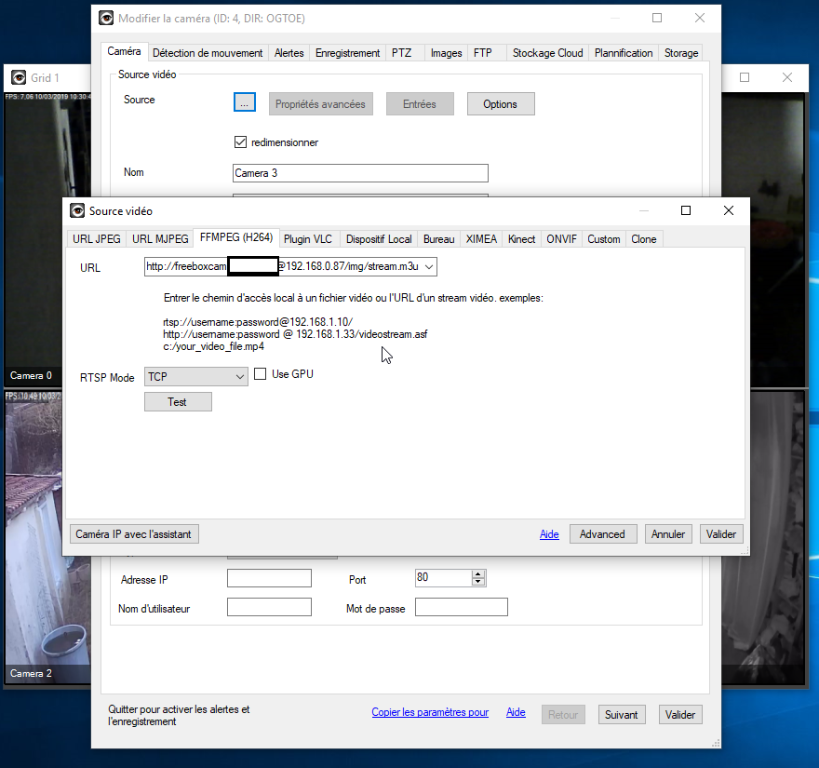Click the Source vidéo eye icon
The image size is (819, 768).
[x=77, y=211]
